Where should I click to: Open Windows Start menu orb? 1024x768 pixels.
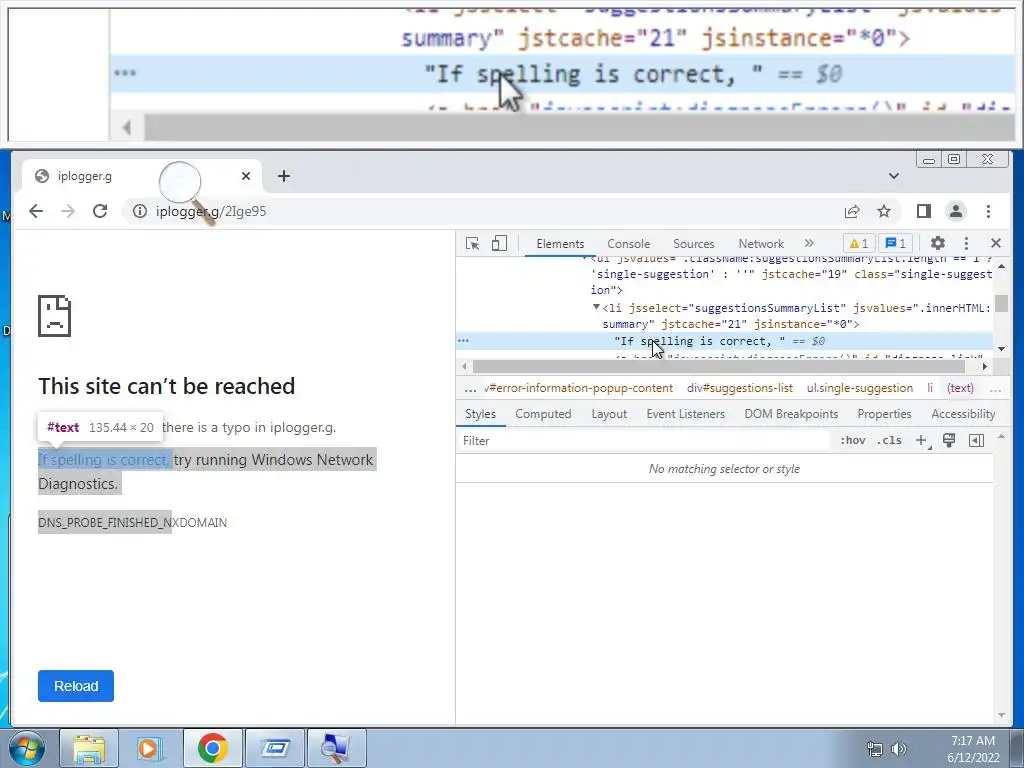25,749
